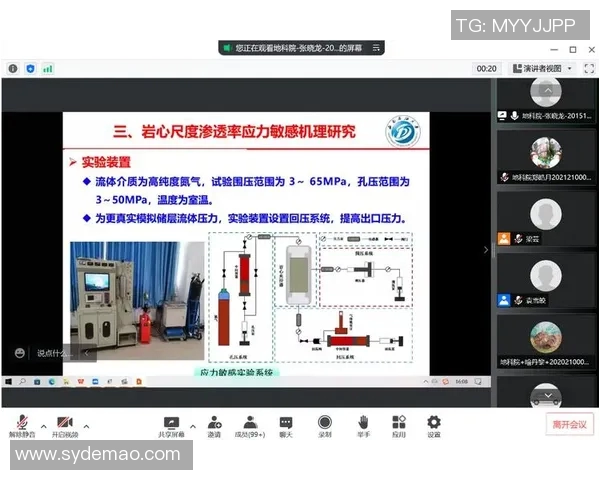Click 16:08 clock in shared taskbar
600x480 pixels.
462,382
